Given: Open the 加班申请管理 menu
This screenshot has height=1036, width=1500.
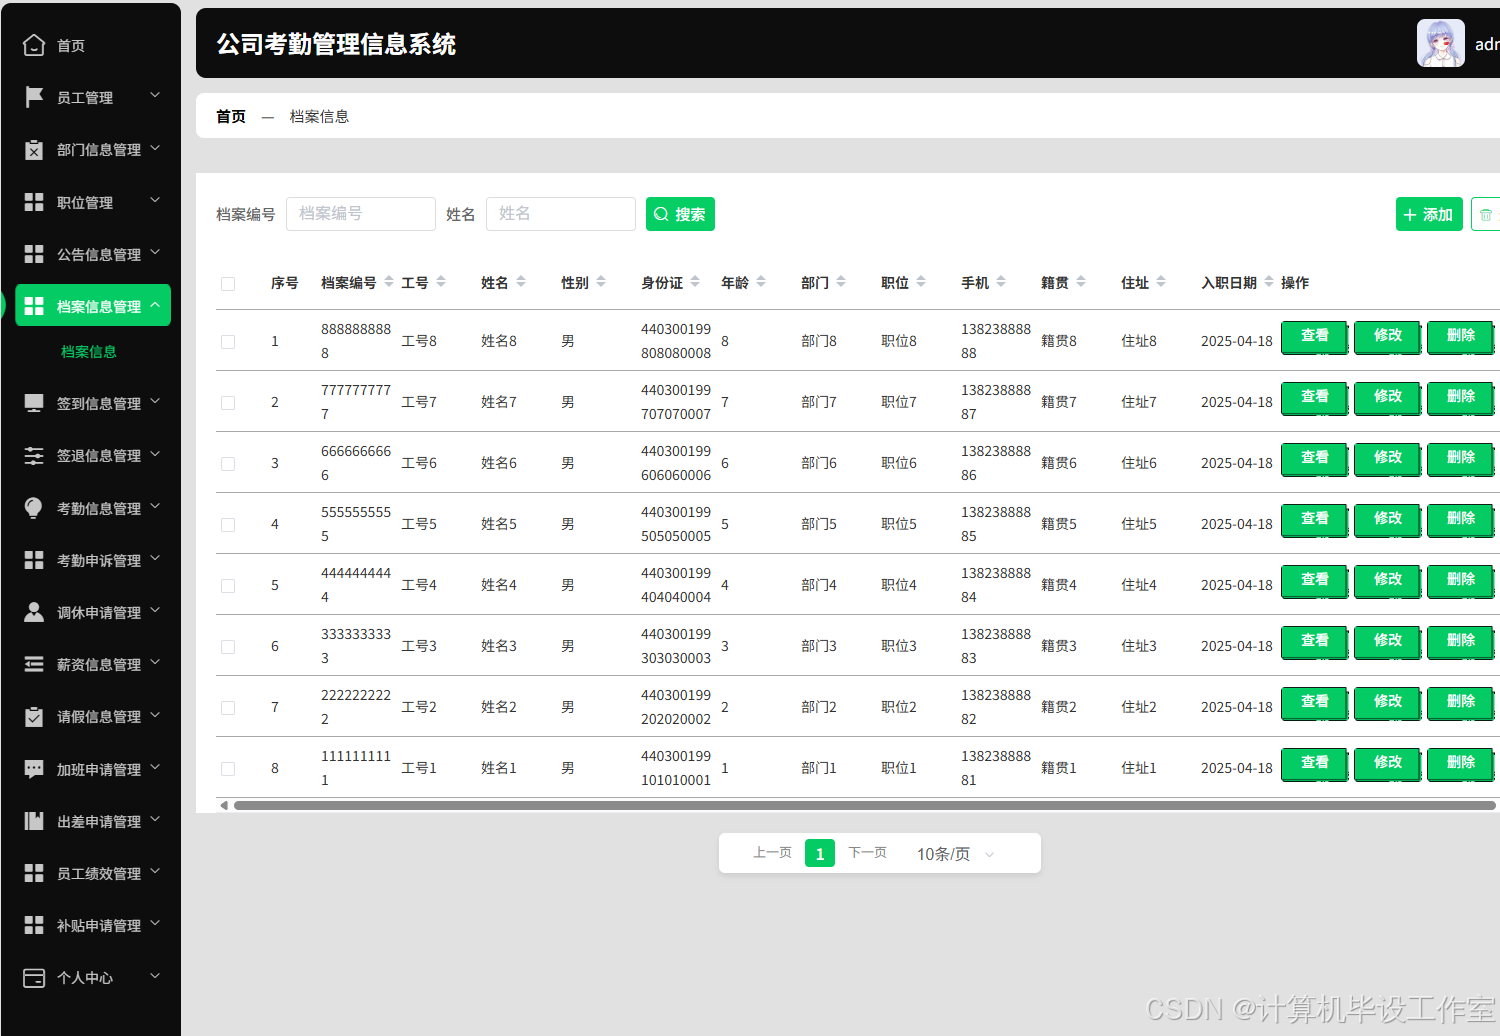Looking at the screenshot, I should click(x=92, y=769).
